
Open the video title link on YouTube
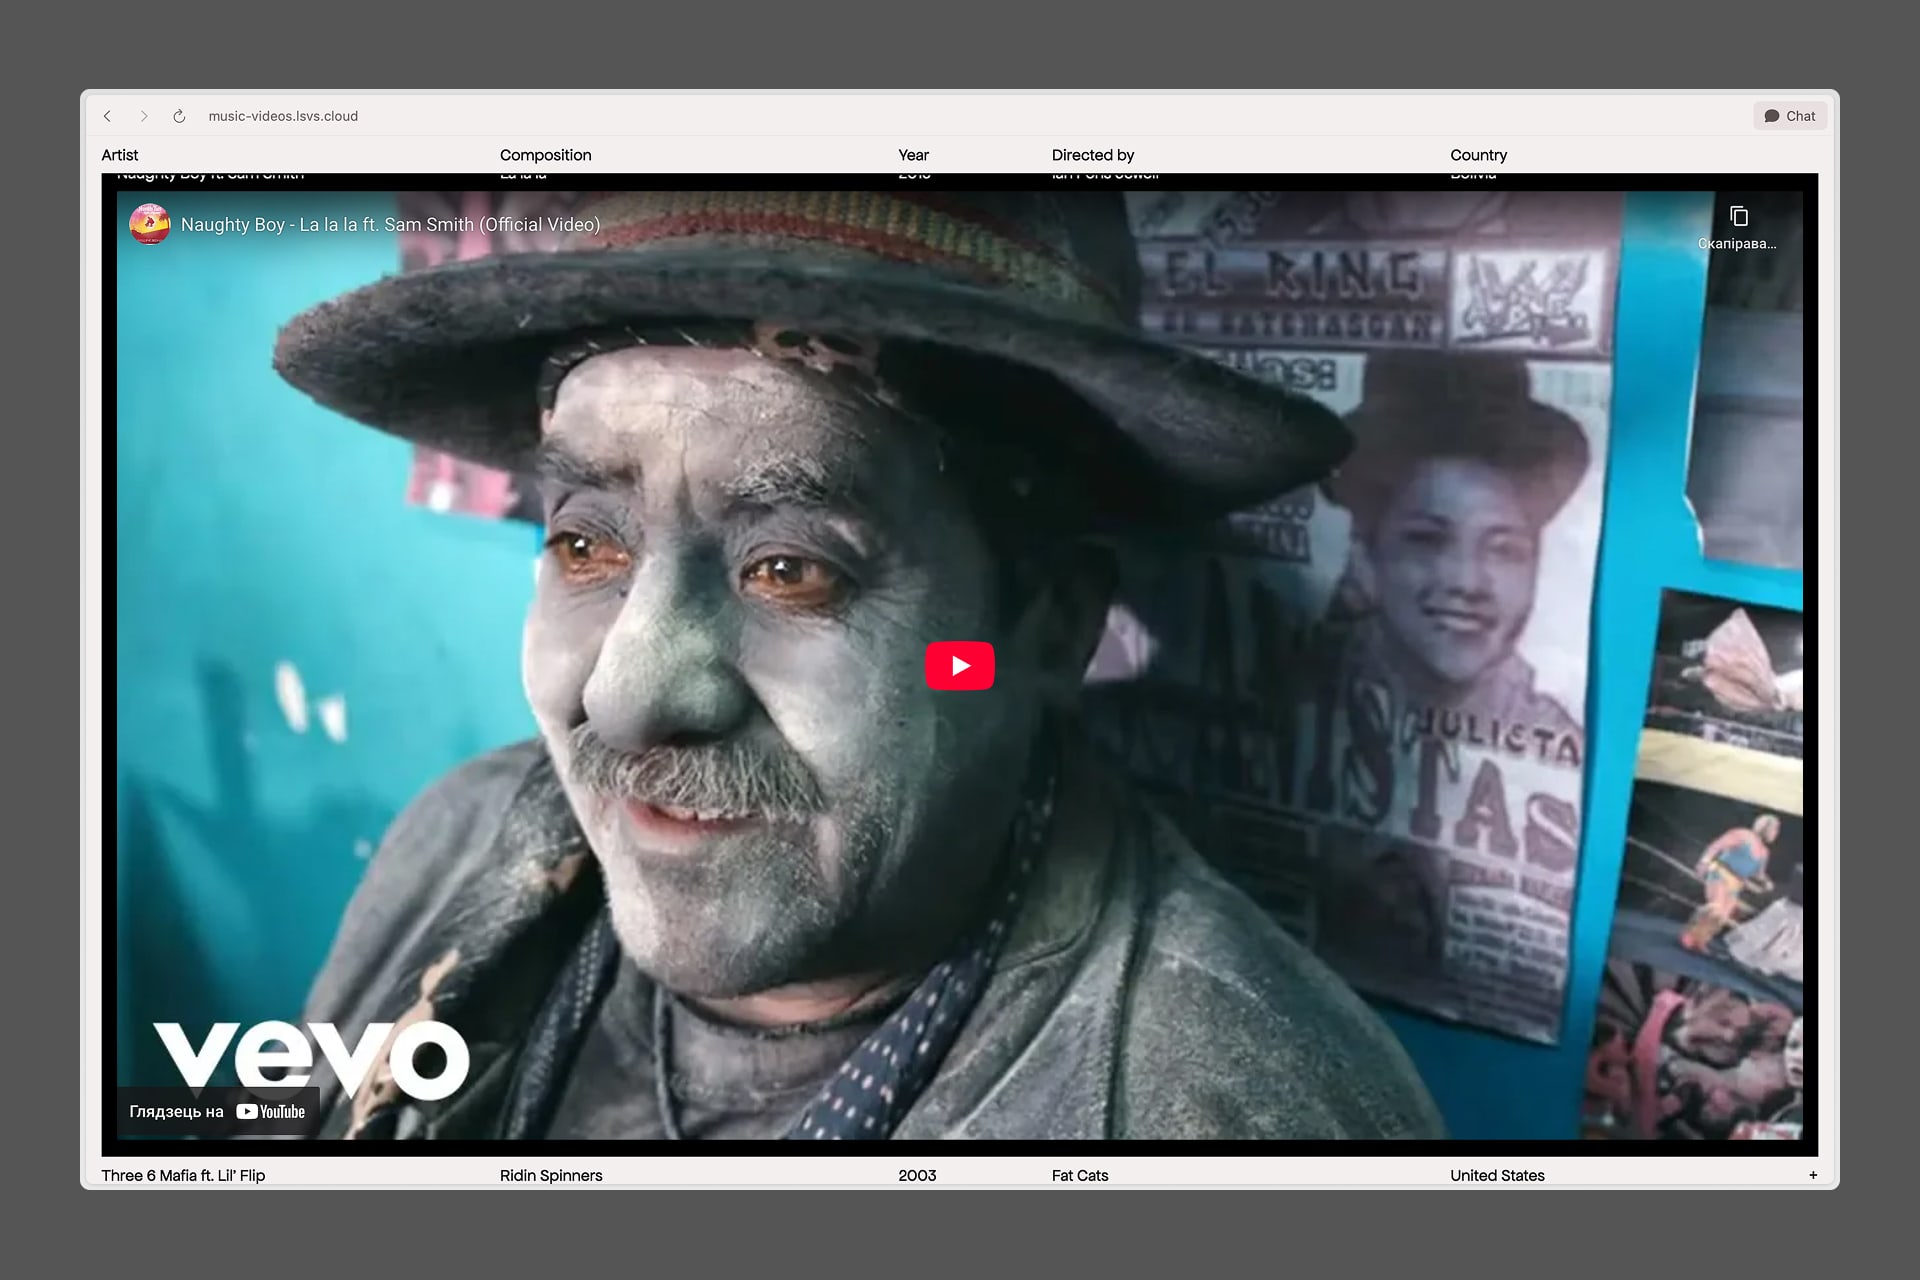(x=390, y=225)
